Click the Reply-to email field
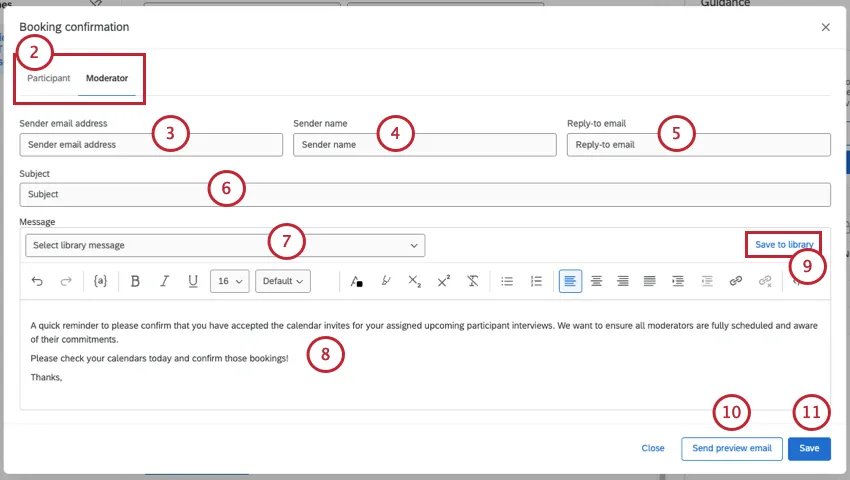 point(699,145)
